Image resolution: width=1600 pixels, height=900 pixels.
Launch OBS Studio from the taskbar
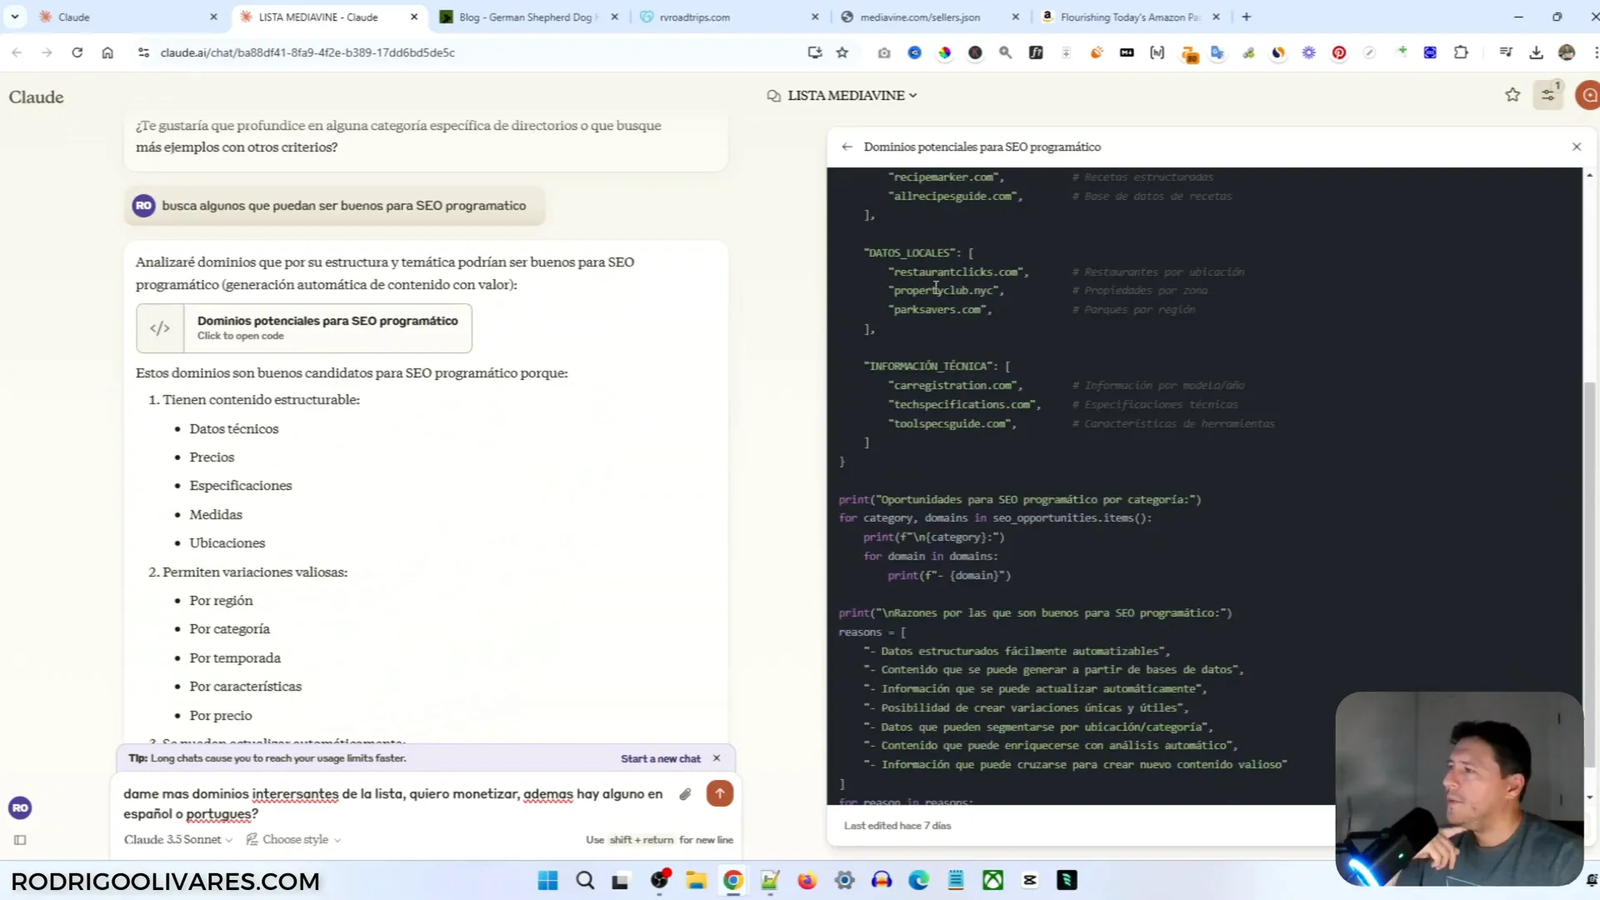pyautogui.click(x=660, y=881)
